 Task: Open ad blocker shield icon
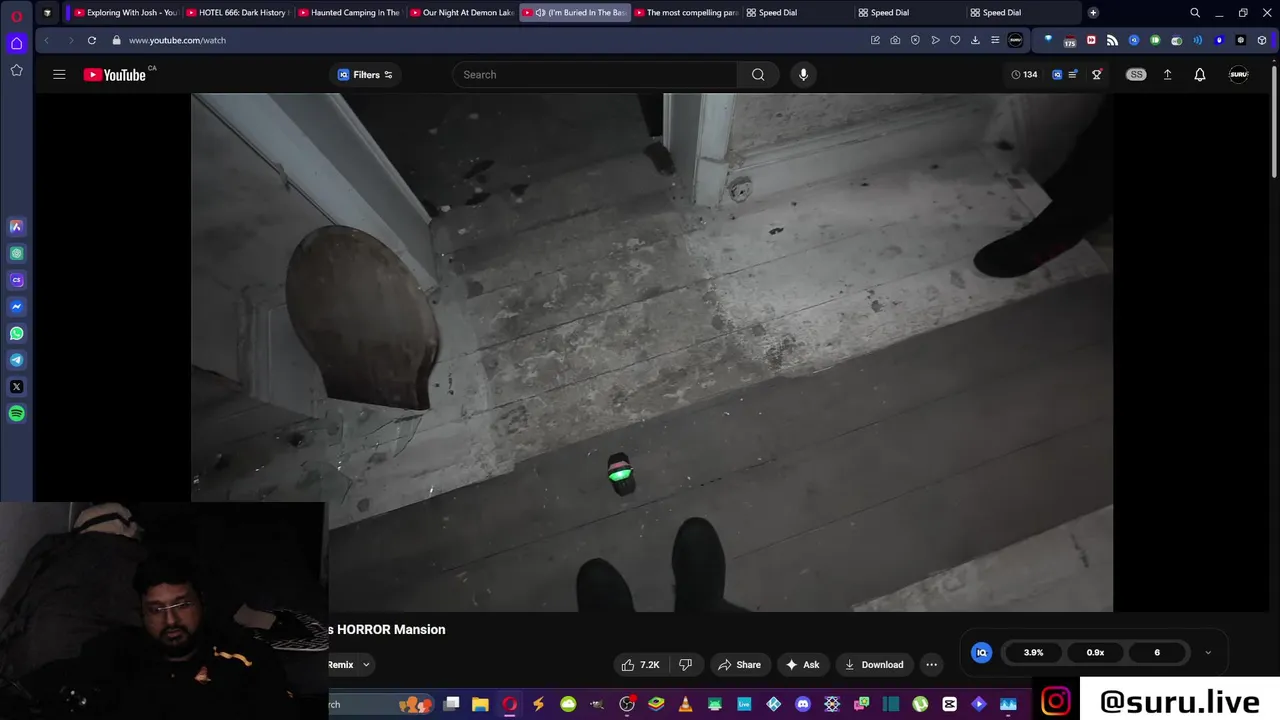[x=915, y=40]
